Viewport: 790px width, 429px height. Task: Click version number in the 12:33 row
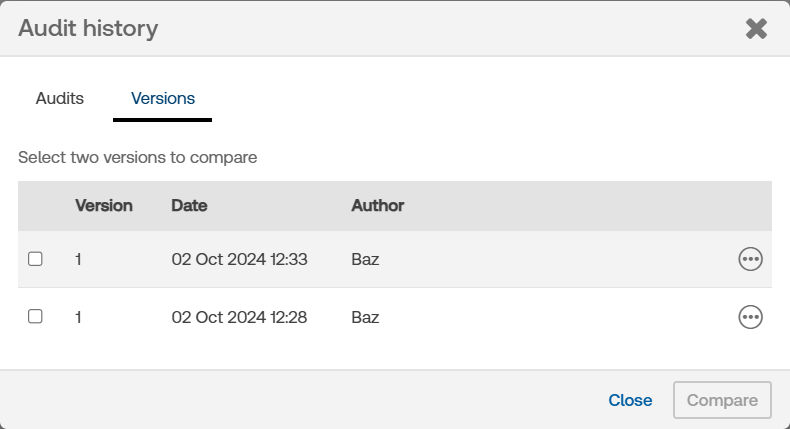(x=78, y=259)
